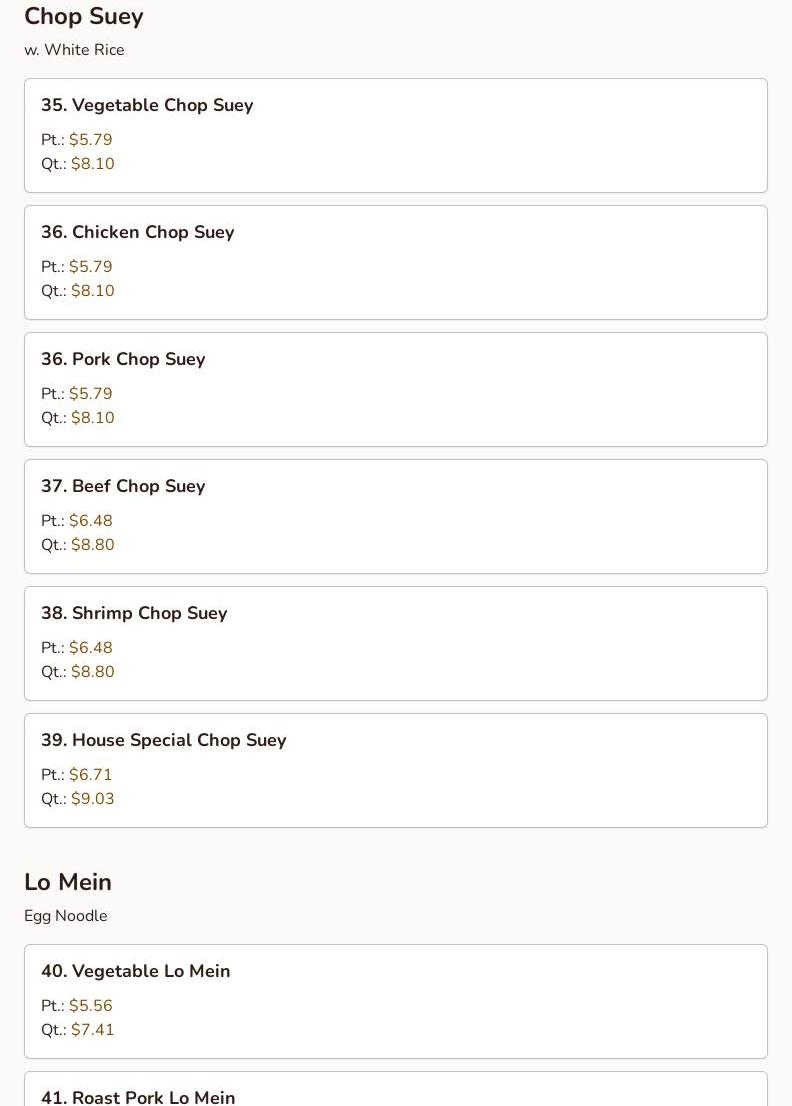Pick Beef Chop Suey pint price $6.48

[x=90, y=521]
